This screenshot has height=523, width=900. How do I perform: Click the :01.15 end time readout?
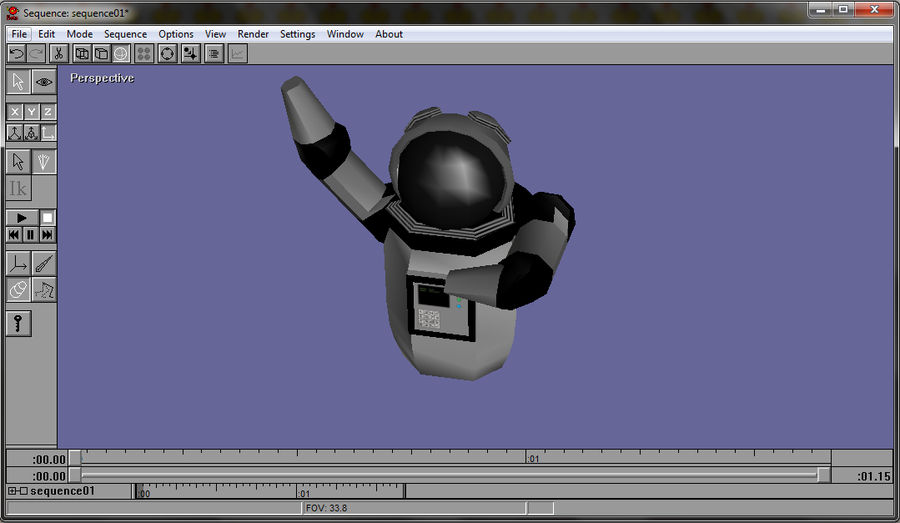[x=874, y=476]
